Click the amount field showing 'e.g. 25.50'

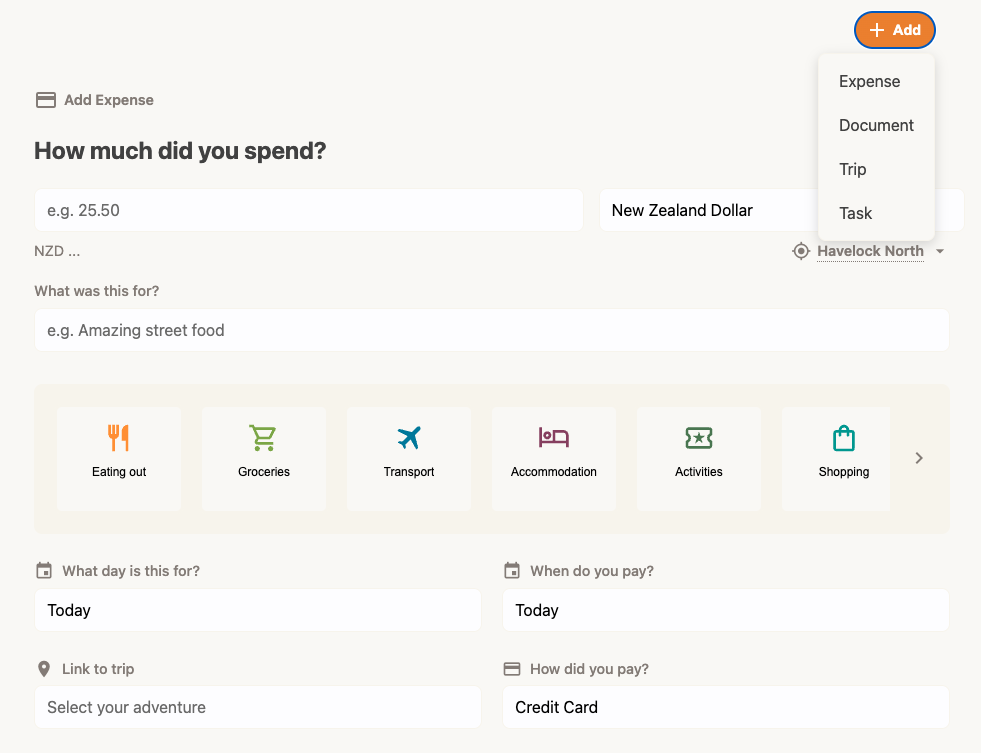307,210
